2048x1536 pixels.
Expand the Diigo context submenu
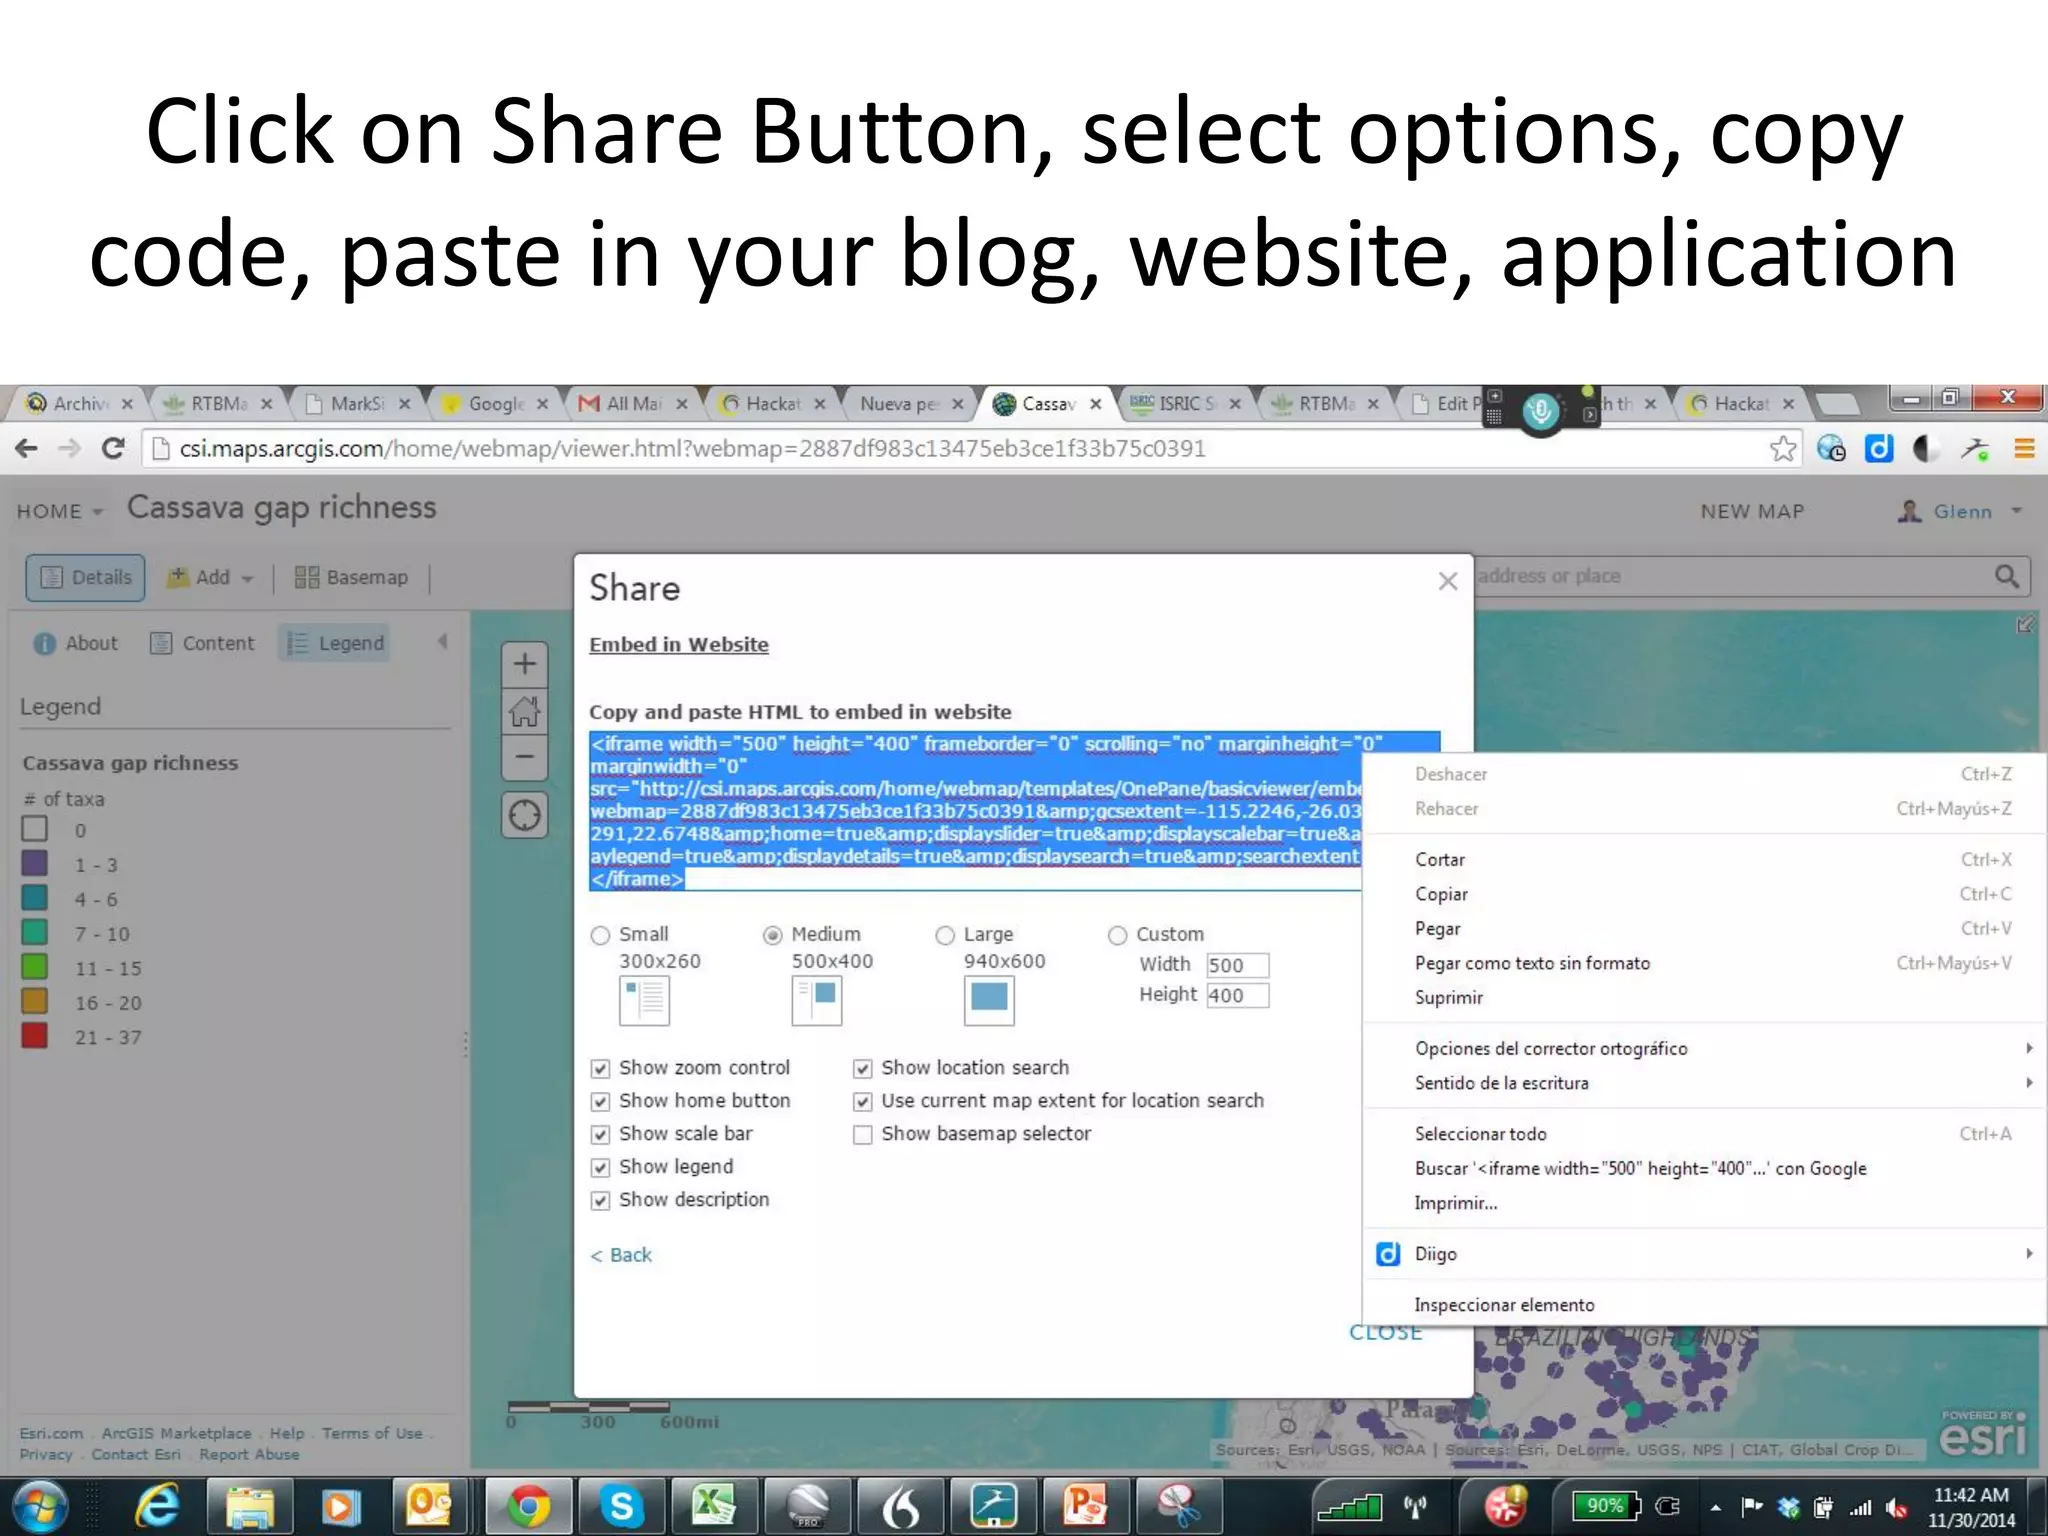[1706, 1254]
